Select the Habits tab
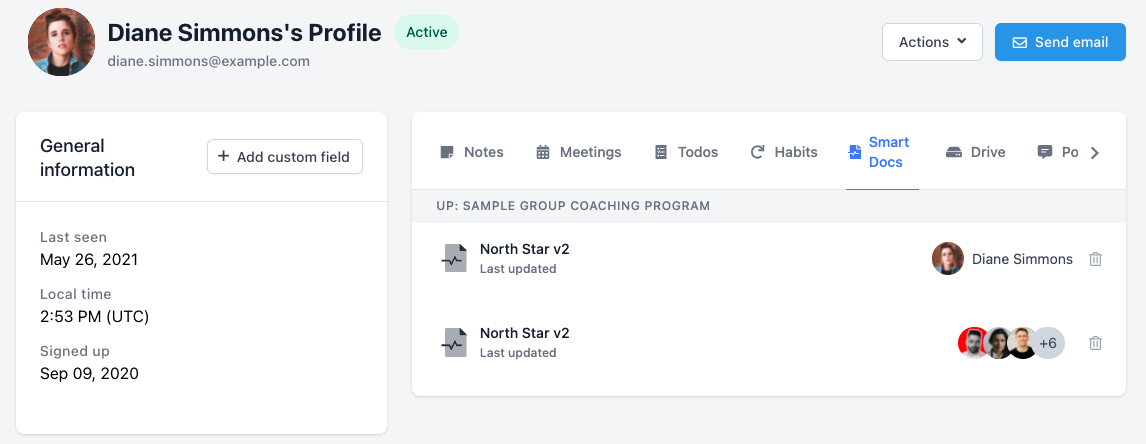Image resolution: width=1146 pixels, height=444 pixels. pyautogui.click(x=784, y=152)
